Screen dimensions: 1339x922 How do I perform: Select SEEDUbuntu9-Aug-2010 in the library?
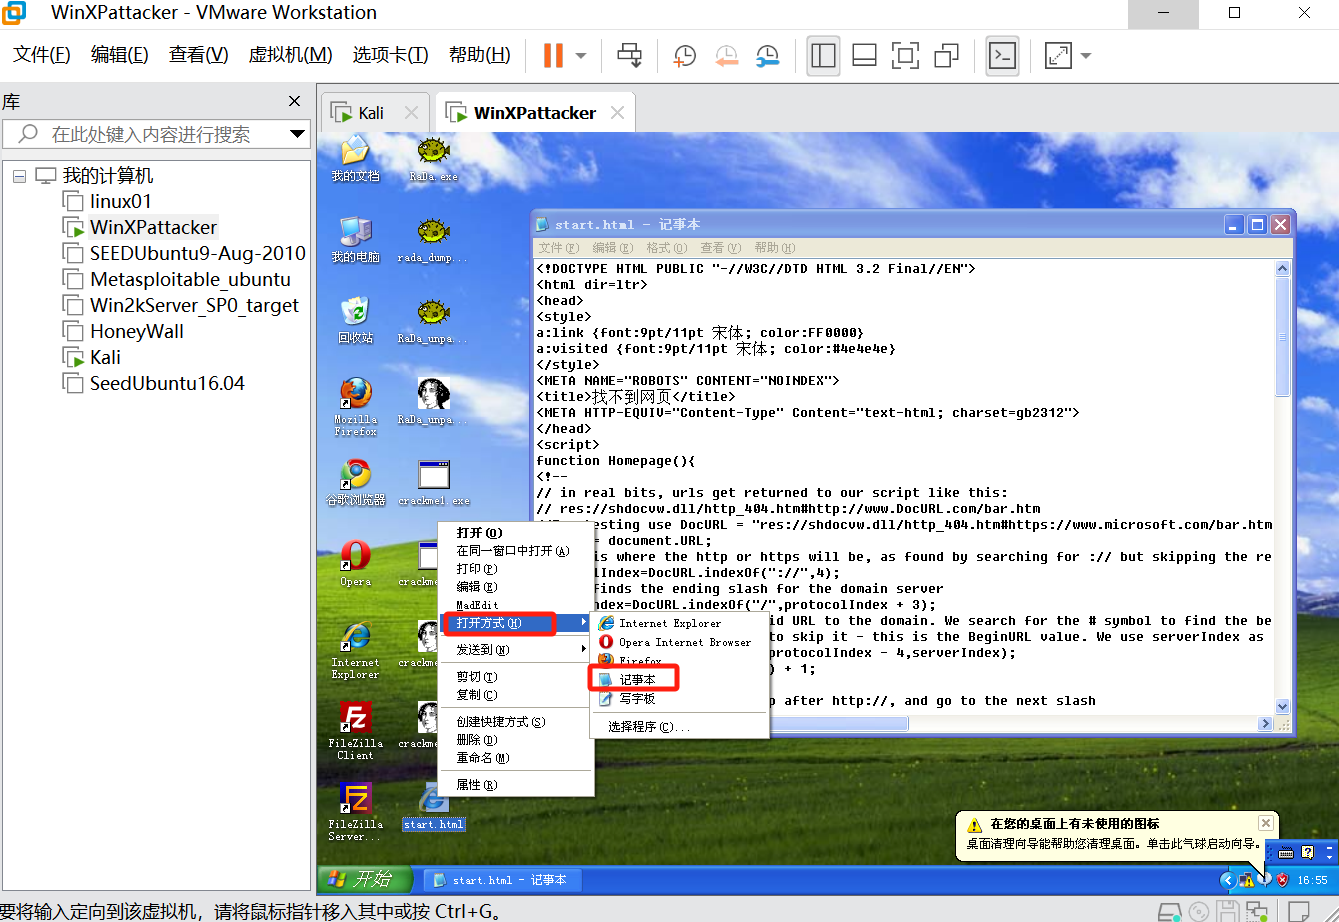pos(198,253)
